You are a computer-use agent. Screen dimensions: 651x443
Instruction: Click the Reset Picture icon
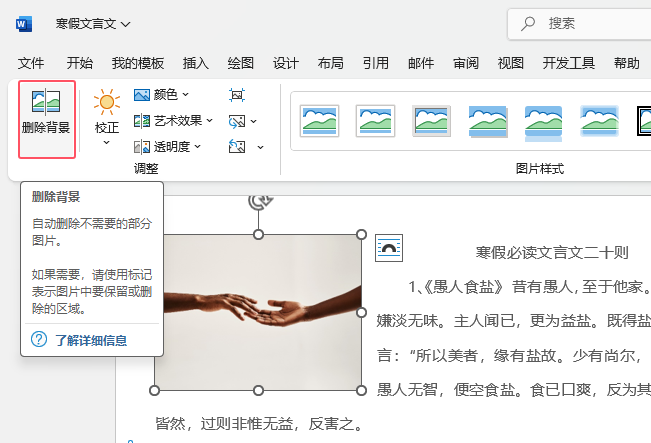click(237, 147)
